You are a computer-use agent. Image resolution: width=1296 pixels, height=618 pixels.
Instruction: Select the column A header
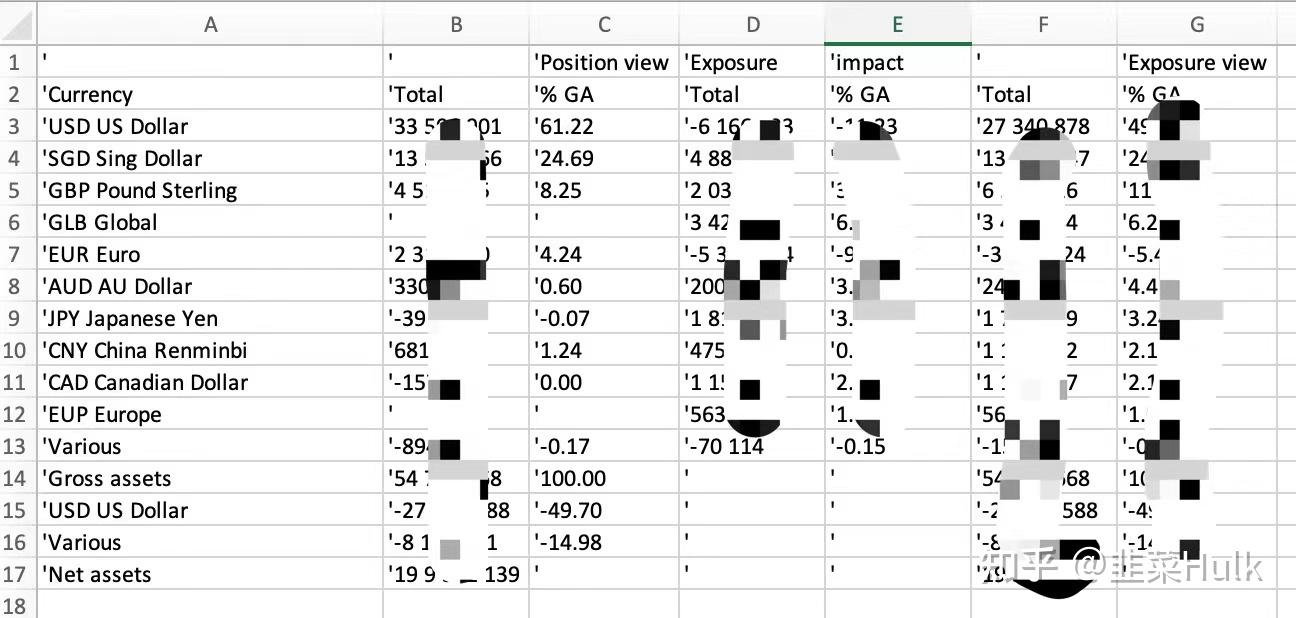coord(210,24)
